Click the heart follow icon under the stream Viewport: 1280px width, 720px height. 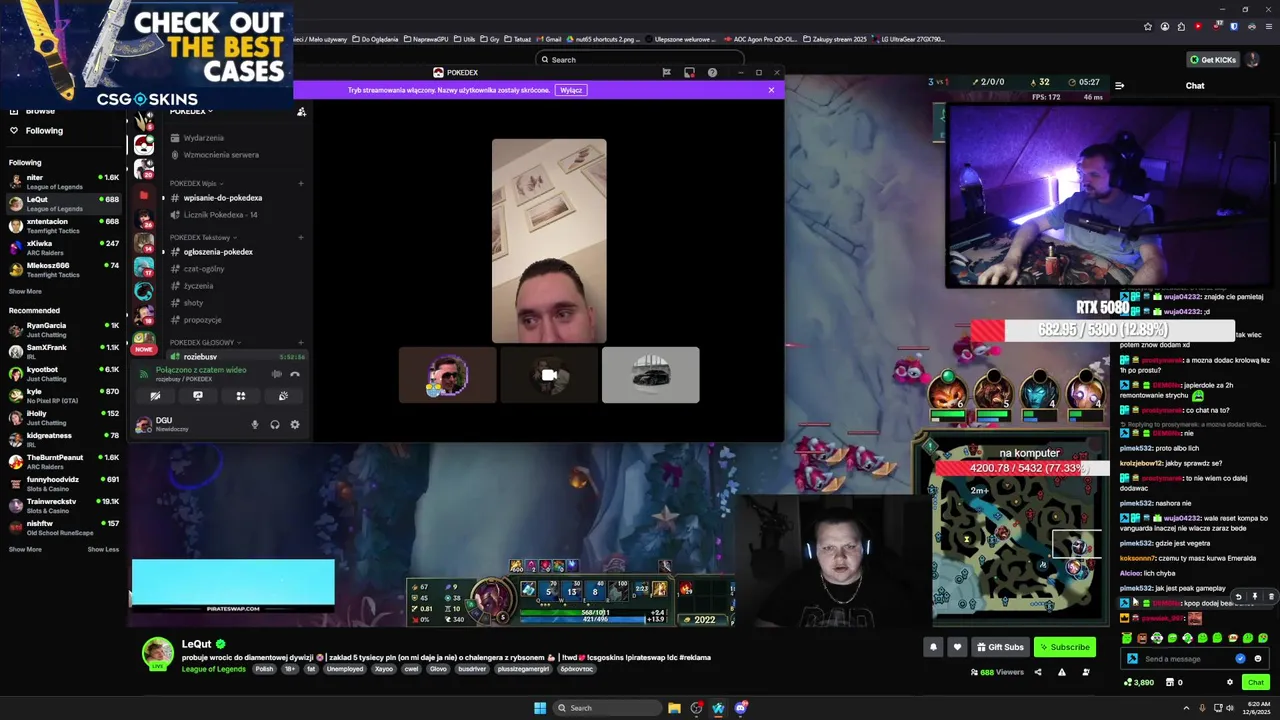957,647
